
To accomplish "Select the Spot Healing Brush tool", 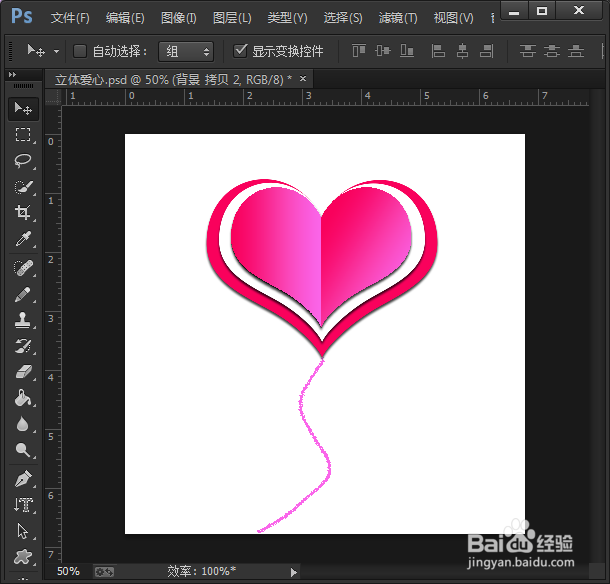I will [23, 268].
